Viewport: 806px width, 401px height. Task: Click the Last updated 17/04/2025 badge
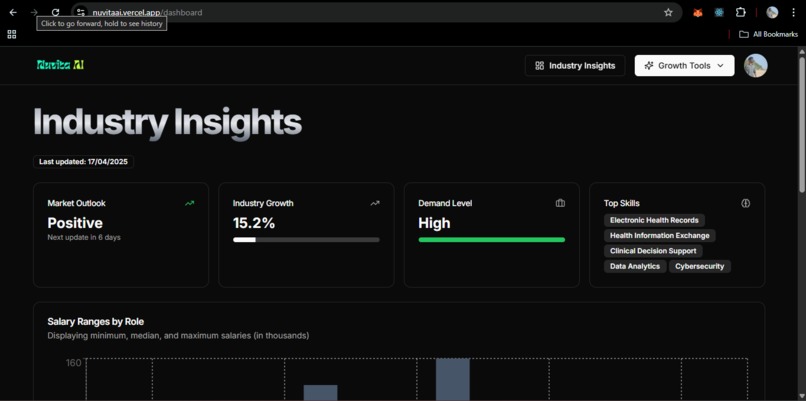84,161
